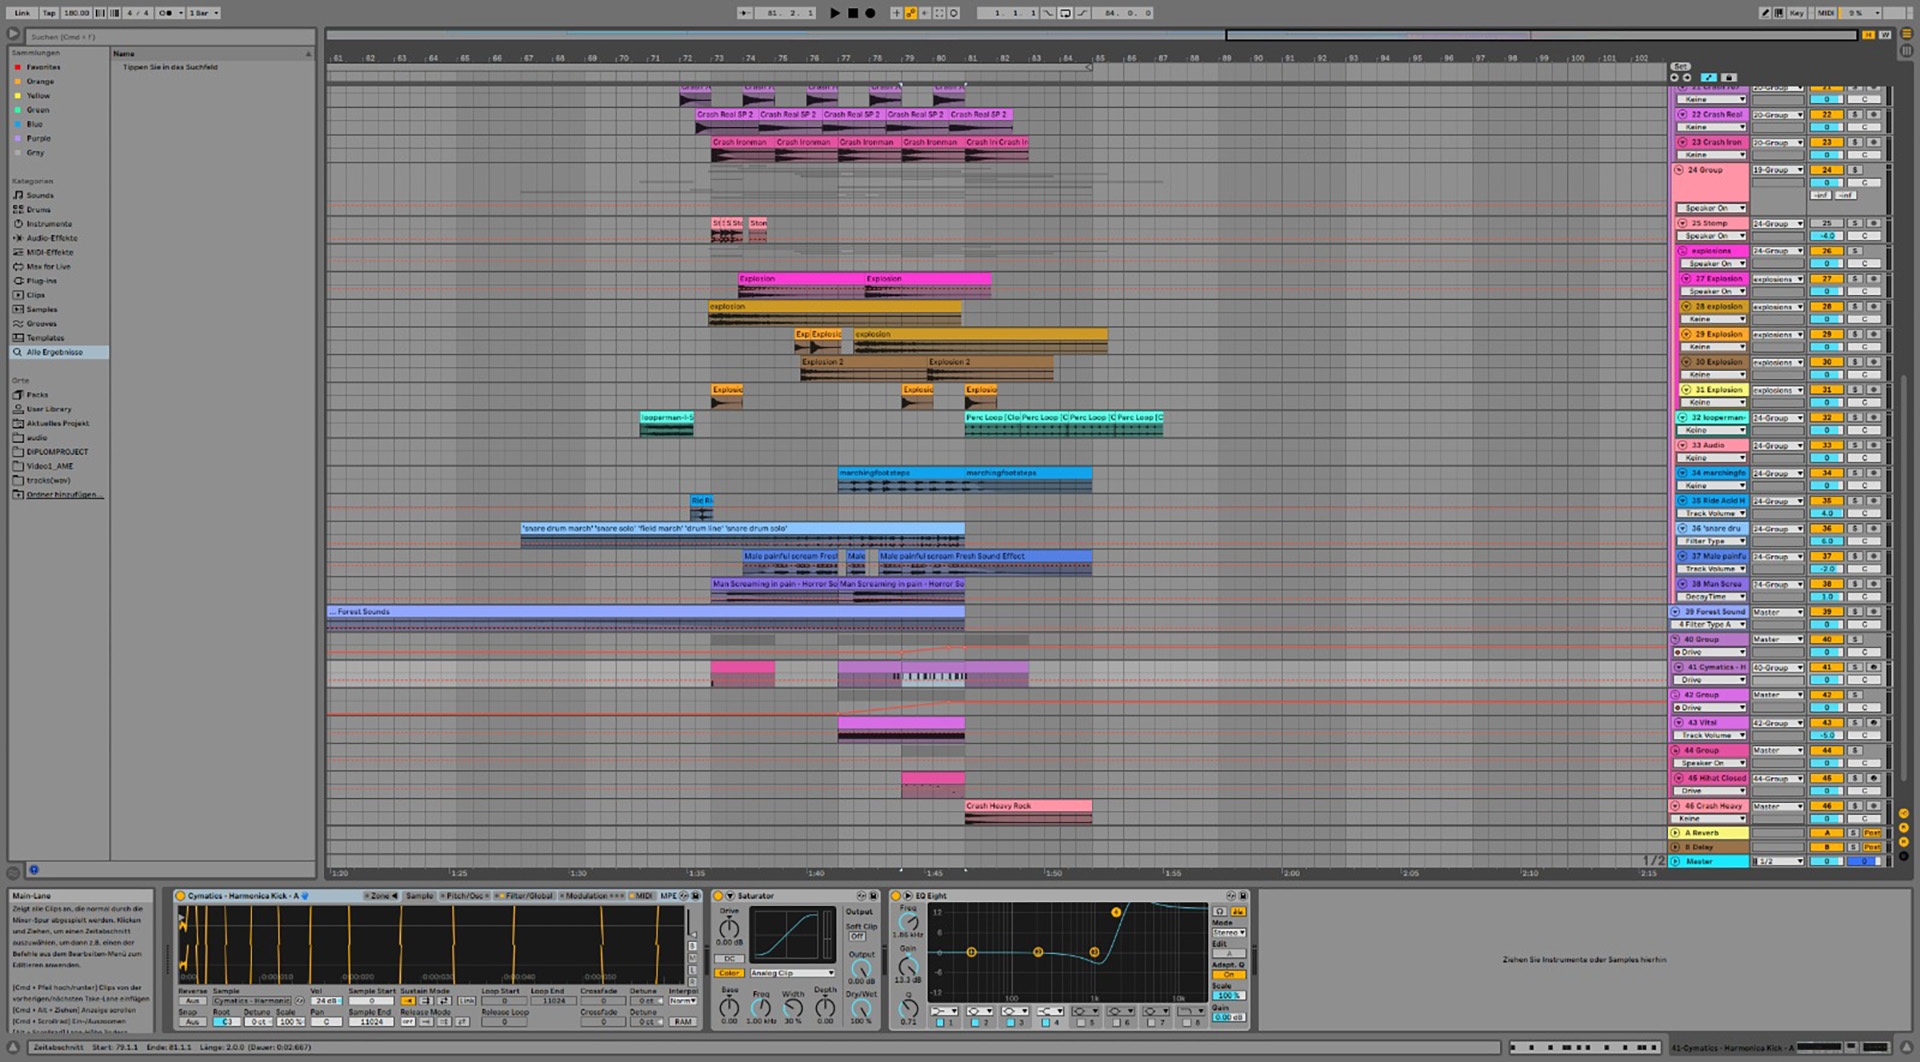Toggle the Saturator device activator
Image resolution: width=1920 pixels, height=1062 pixels.
pos(718,896)
